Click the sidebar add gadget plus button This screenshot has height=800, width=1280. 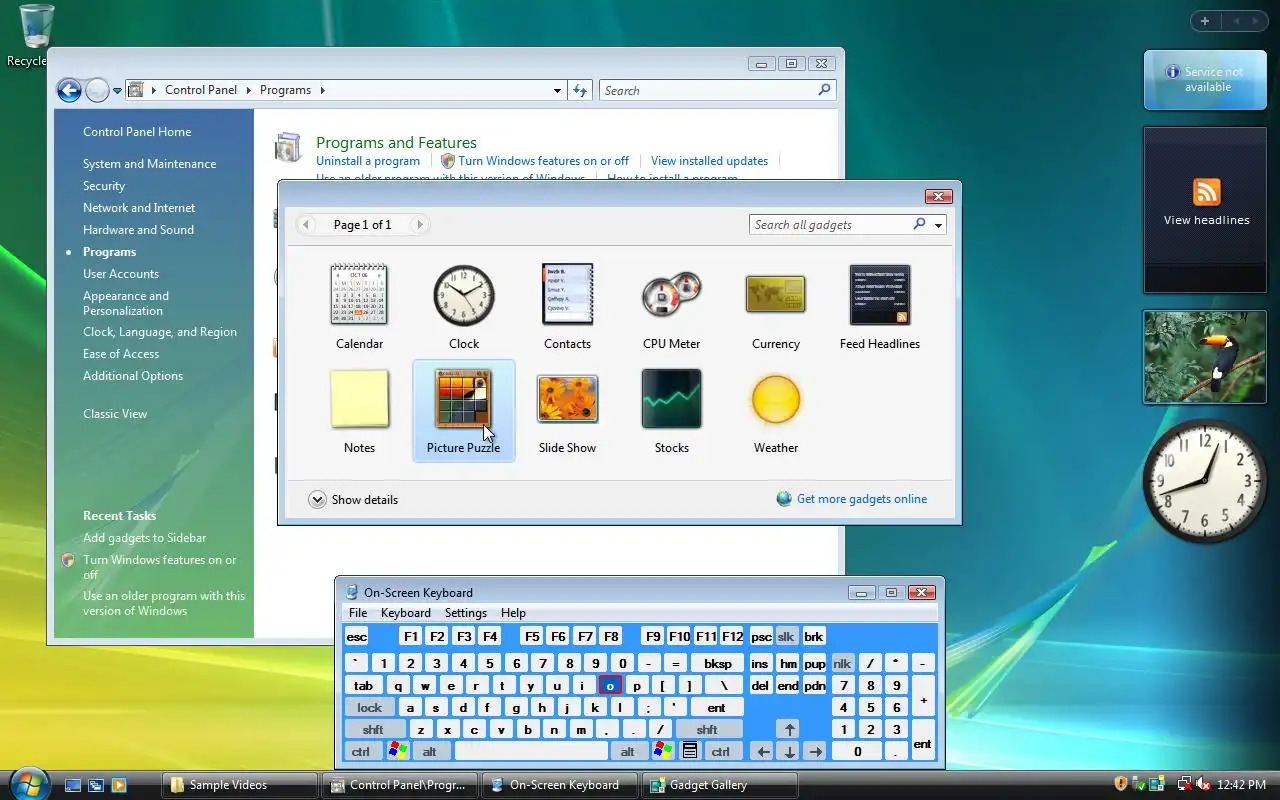pos(1205,21)
